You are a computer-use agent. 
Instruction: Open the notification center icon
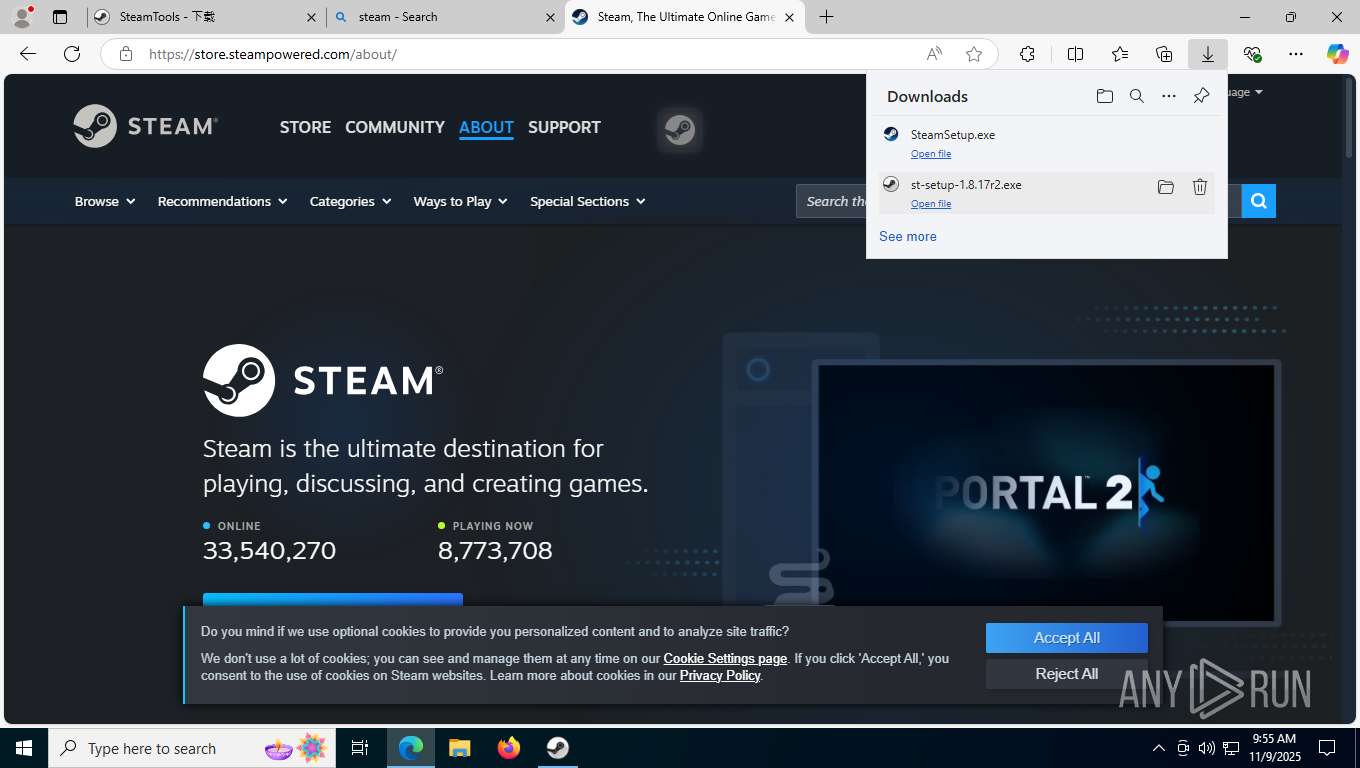(1327, 748)
